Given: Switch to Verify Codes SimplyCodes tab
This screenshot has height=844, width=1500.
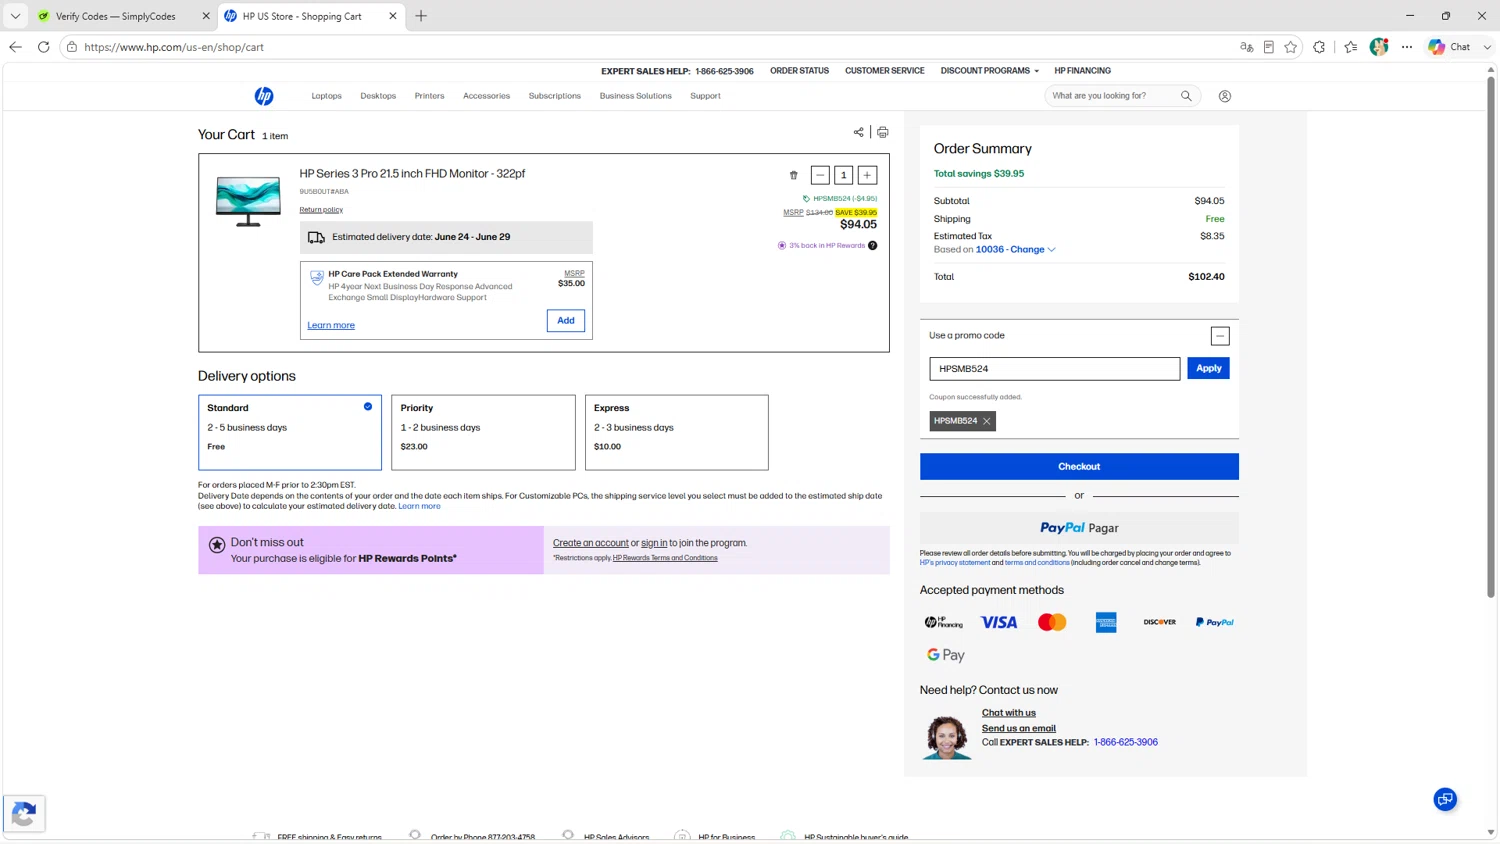Looking at the screenshot, I should coord(116,16).
